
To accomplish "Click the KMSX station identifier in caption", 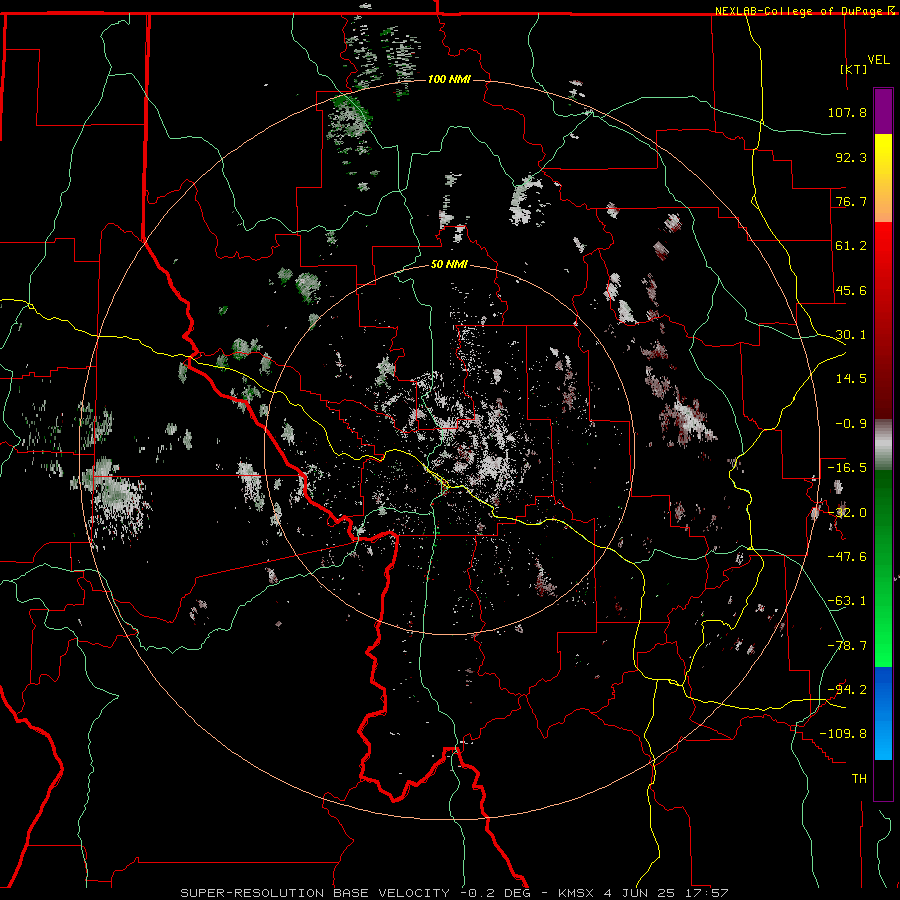I will 577,893.
